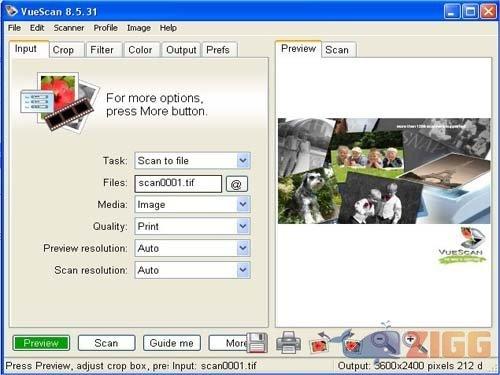Click the rotate right image icon

pyautogui.click(x=351, y=343)
